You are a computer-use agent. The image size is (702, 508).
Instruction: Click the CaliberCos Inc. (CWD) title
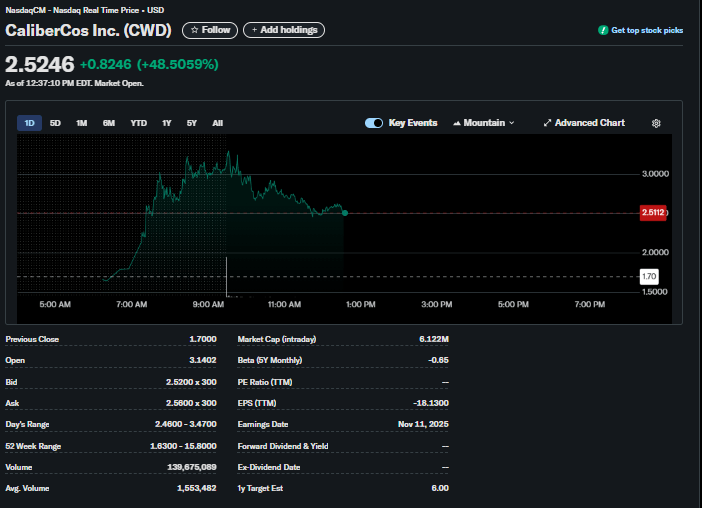(88, 30)
